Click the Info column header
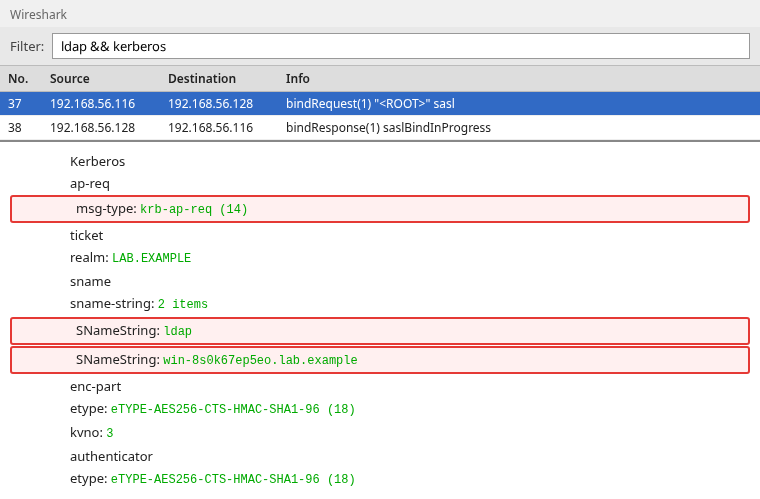Viewport: 760px width, 499px height. (297, 78)
